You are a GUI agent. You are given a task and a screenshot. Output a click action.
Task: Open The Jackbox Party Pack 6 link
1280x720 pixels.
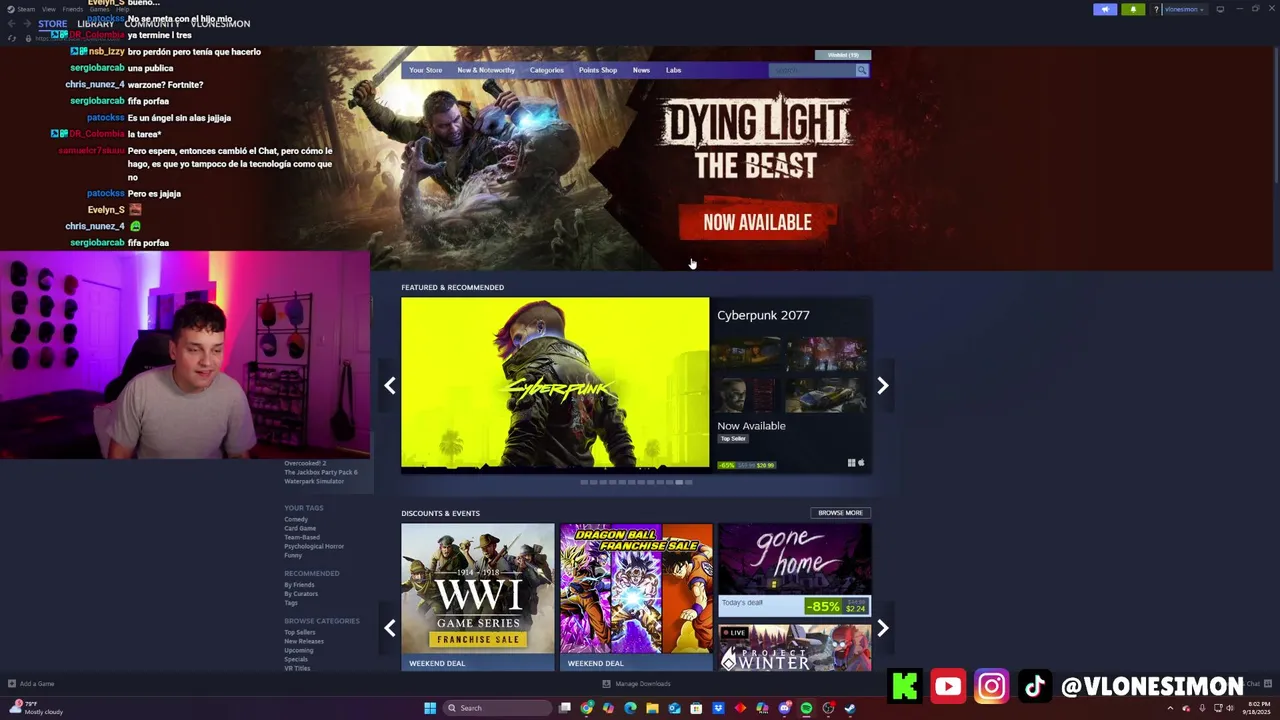(x=321, y=472)
